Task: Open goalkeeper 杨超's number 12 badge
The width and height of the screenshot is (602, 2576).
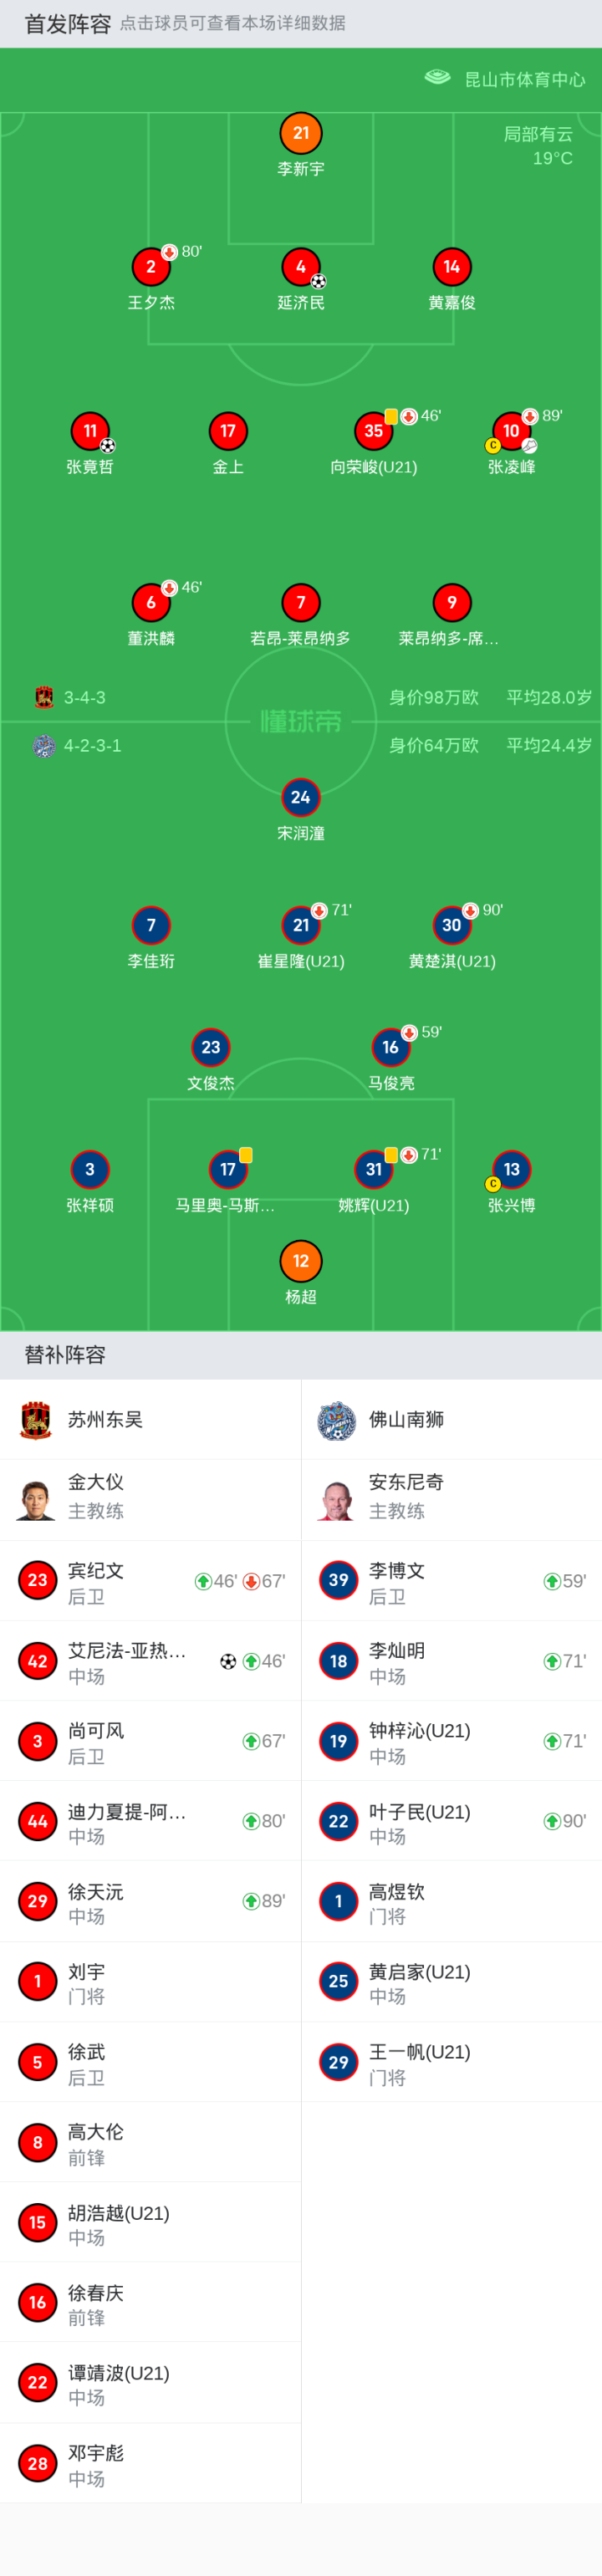Action: click(301, 1261)
